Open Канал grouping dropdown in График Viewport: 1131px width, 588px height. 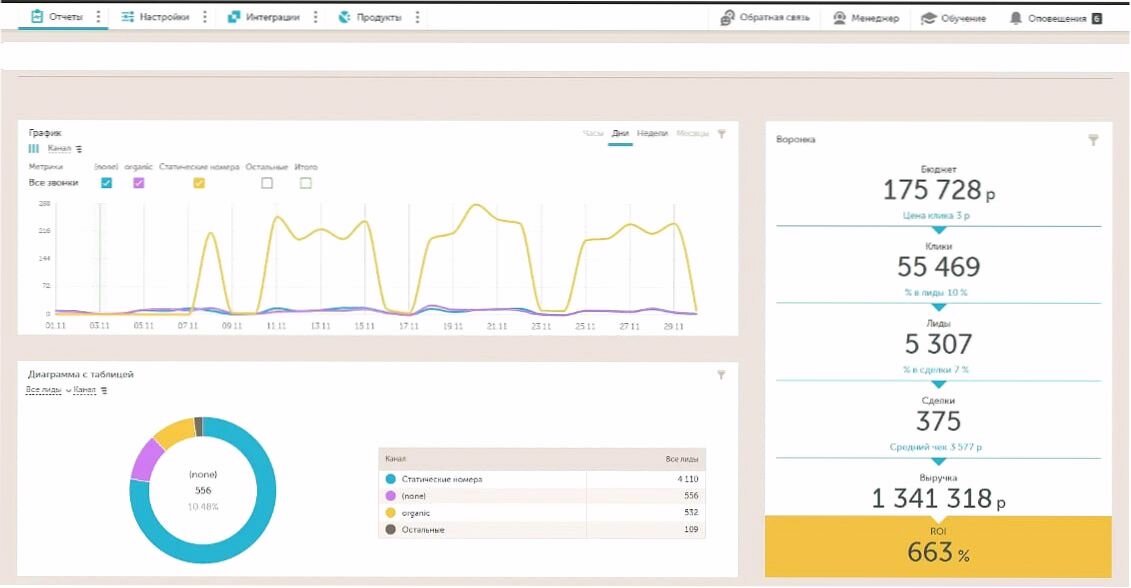(59, 149)
